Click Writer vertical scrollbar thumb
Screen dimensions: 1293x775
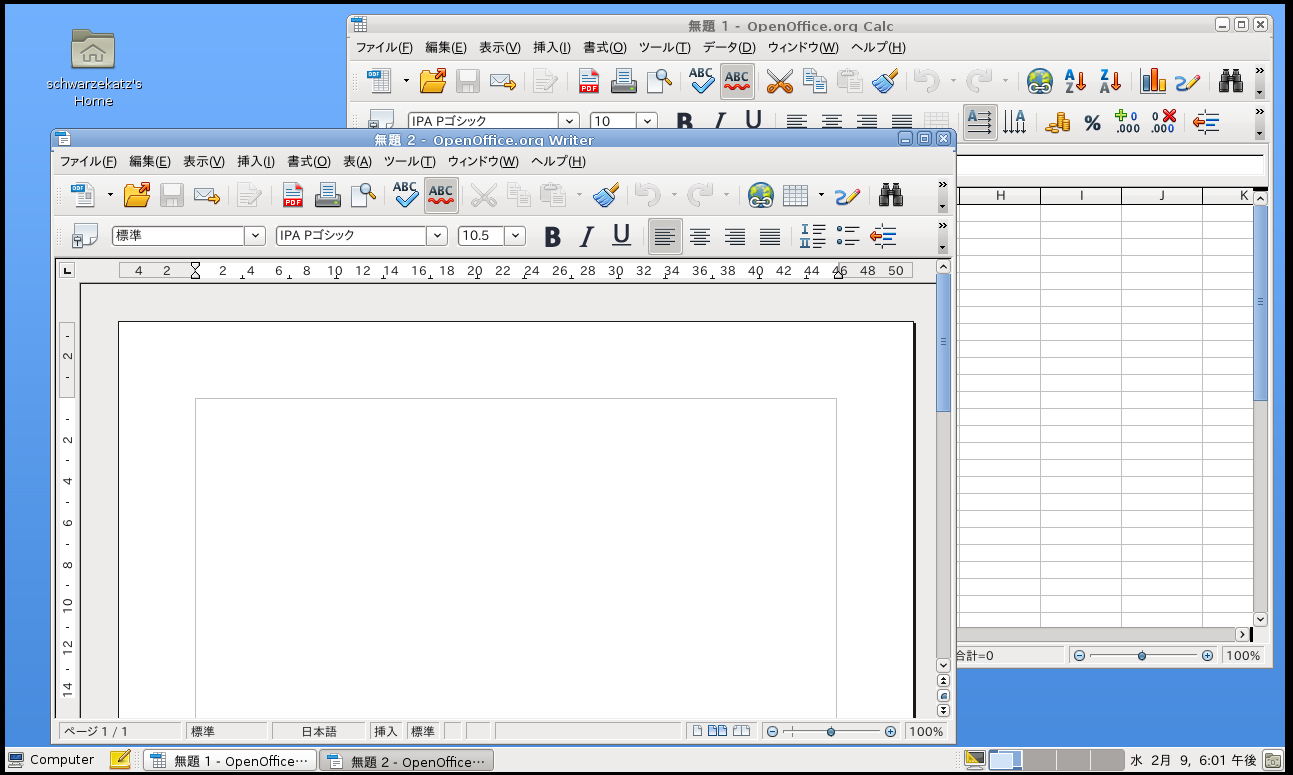pos(943,342)
